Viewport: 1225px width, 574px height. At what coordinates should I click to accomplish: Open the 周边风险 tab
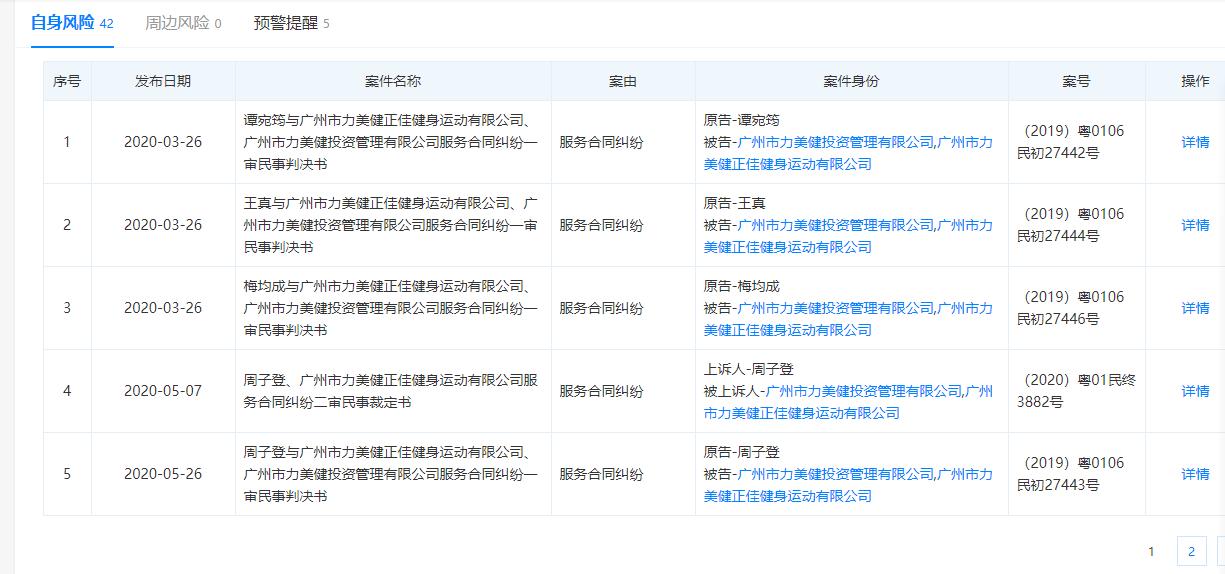point(183,22)
